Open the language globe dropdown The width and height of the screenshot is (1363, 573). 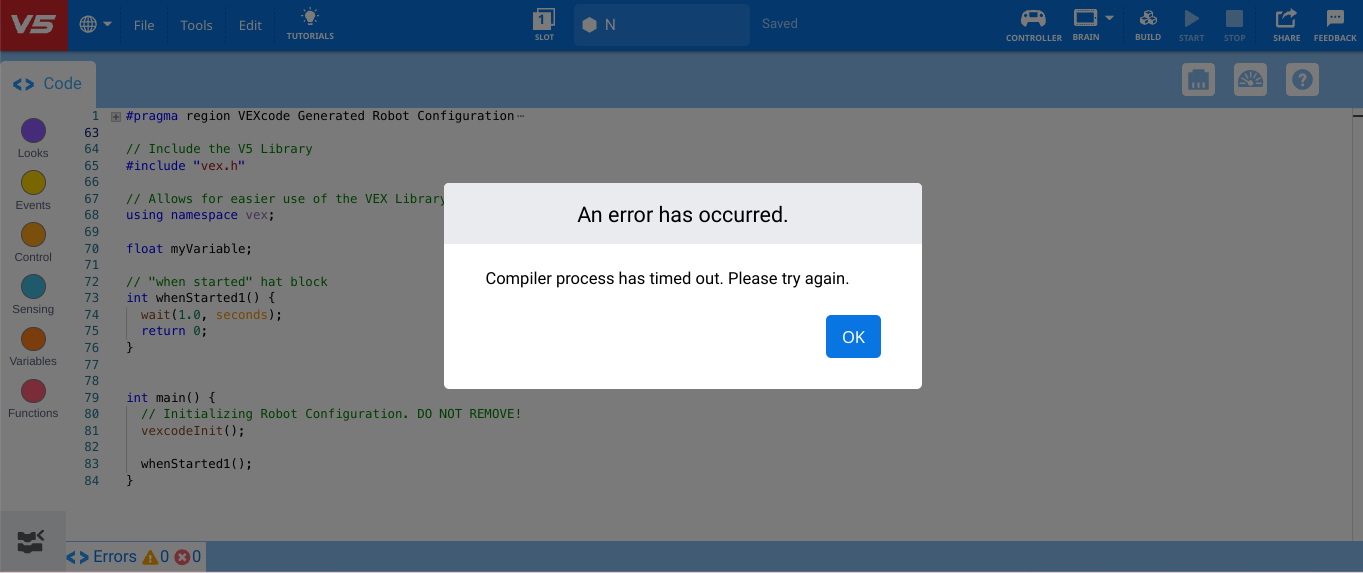pos(95,24)
